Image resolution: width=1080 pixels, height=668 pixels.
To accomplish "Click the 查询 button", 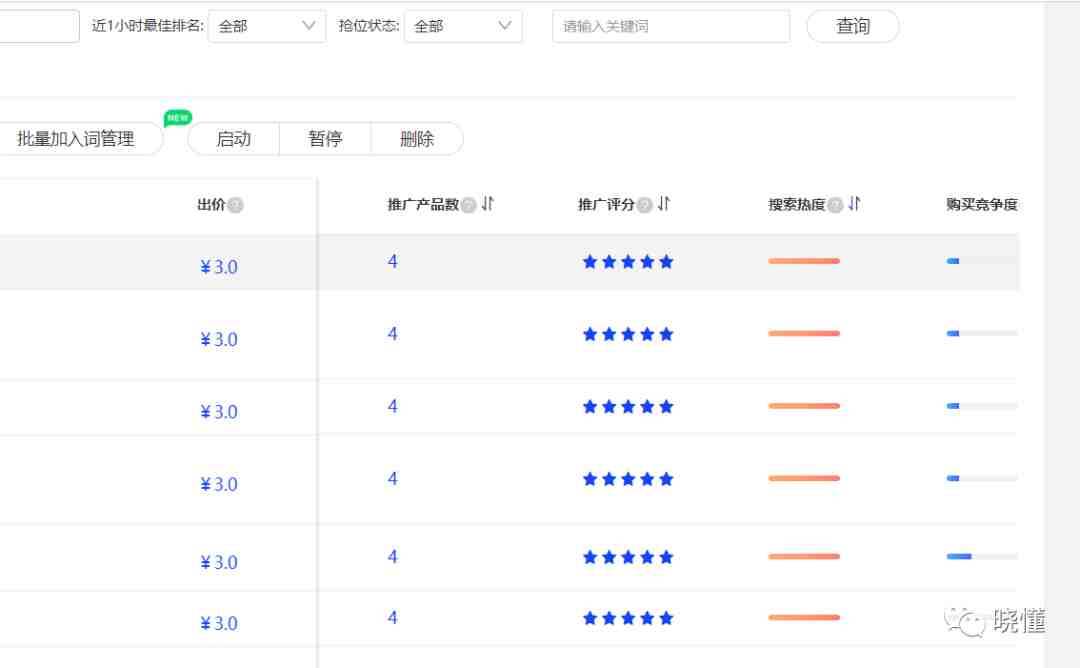I will click(853, 26).
